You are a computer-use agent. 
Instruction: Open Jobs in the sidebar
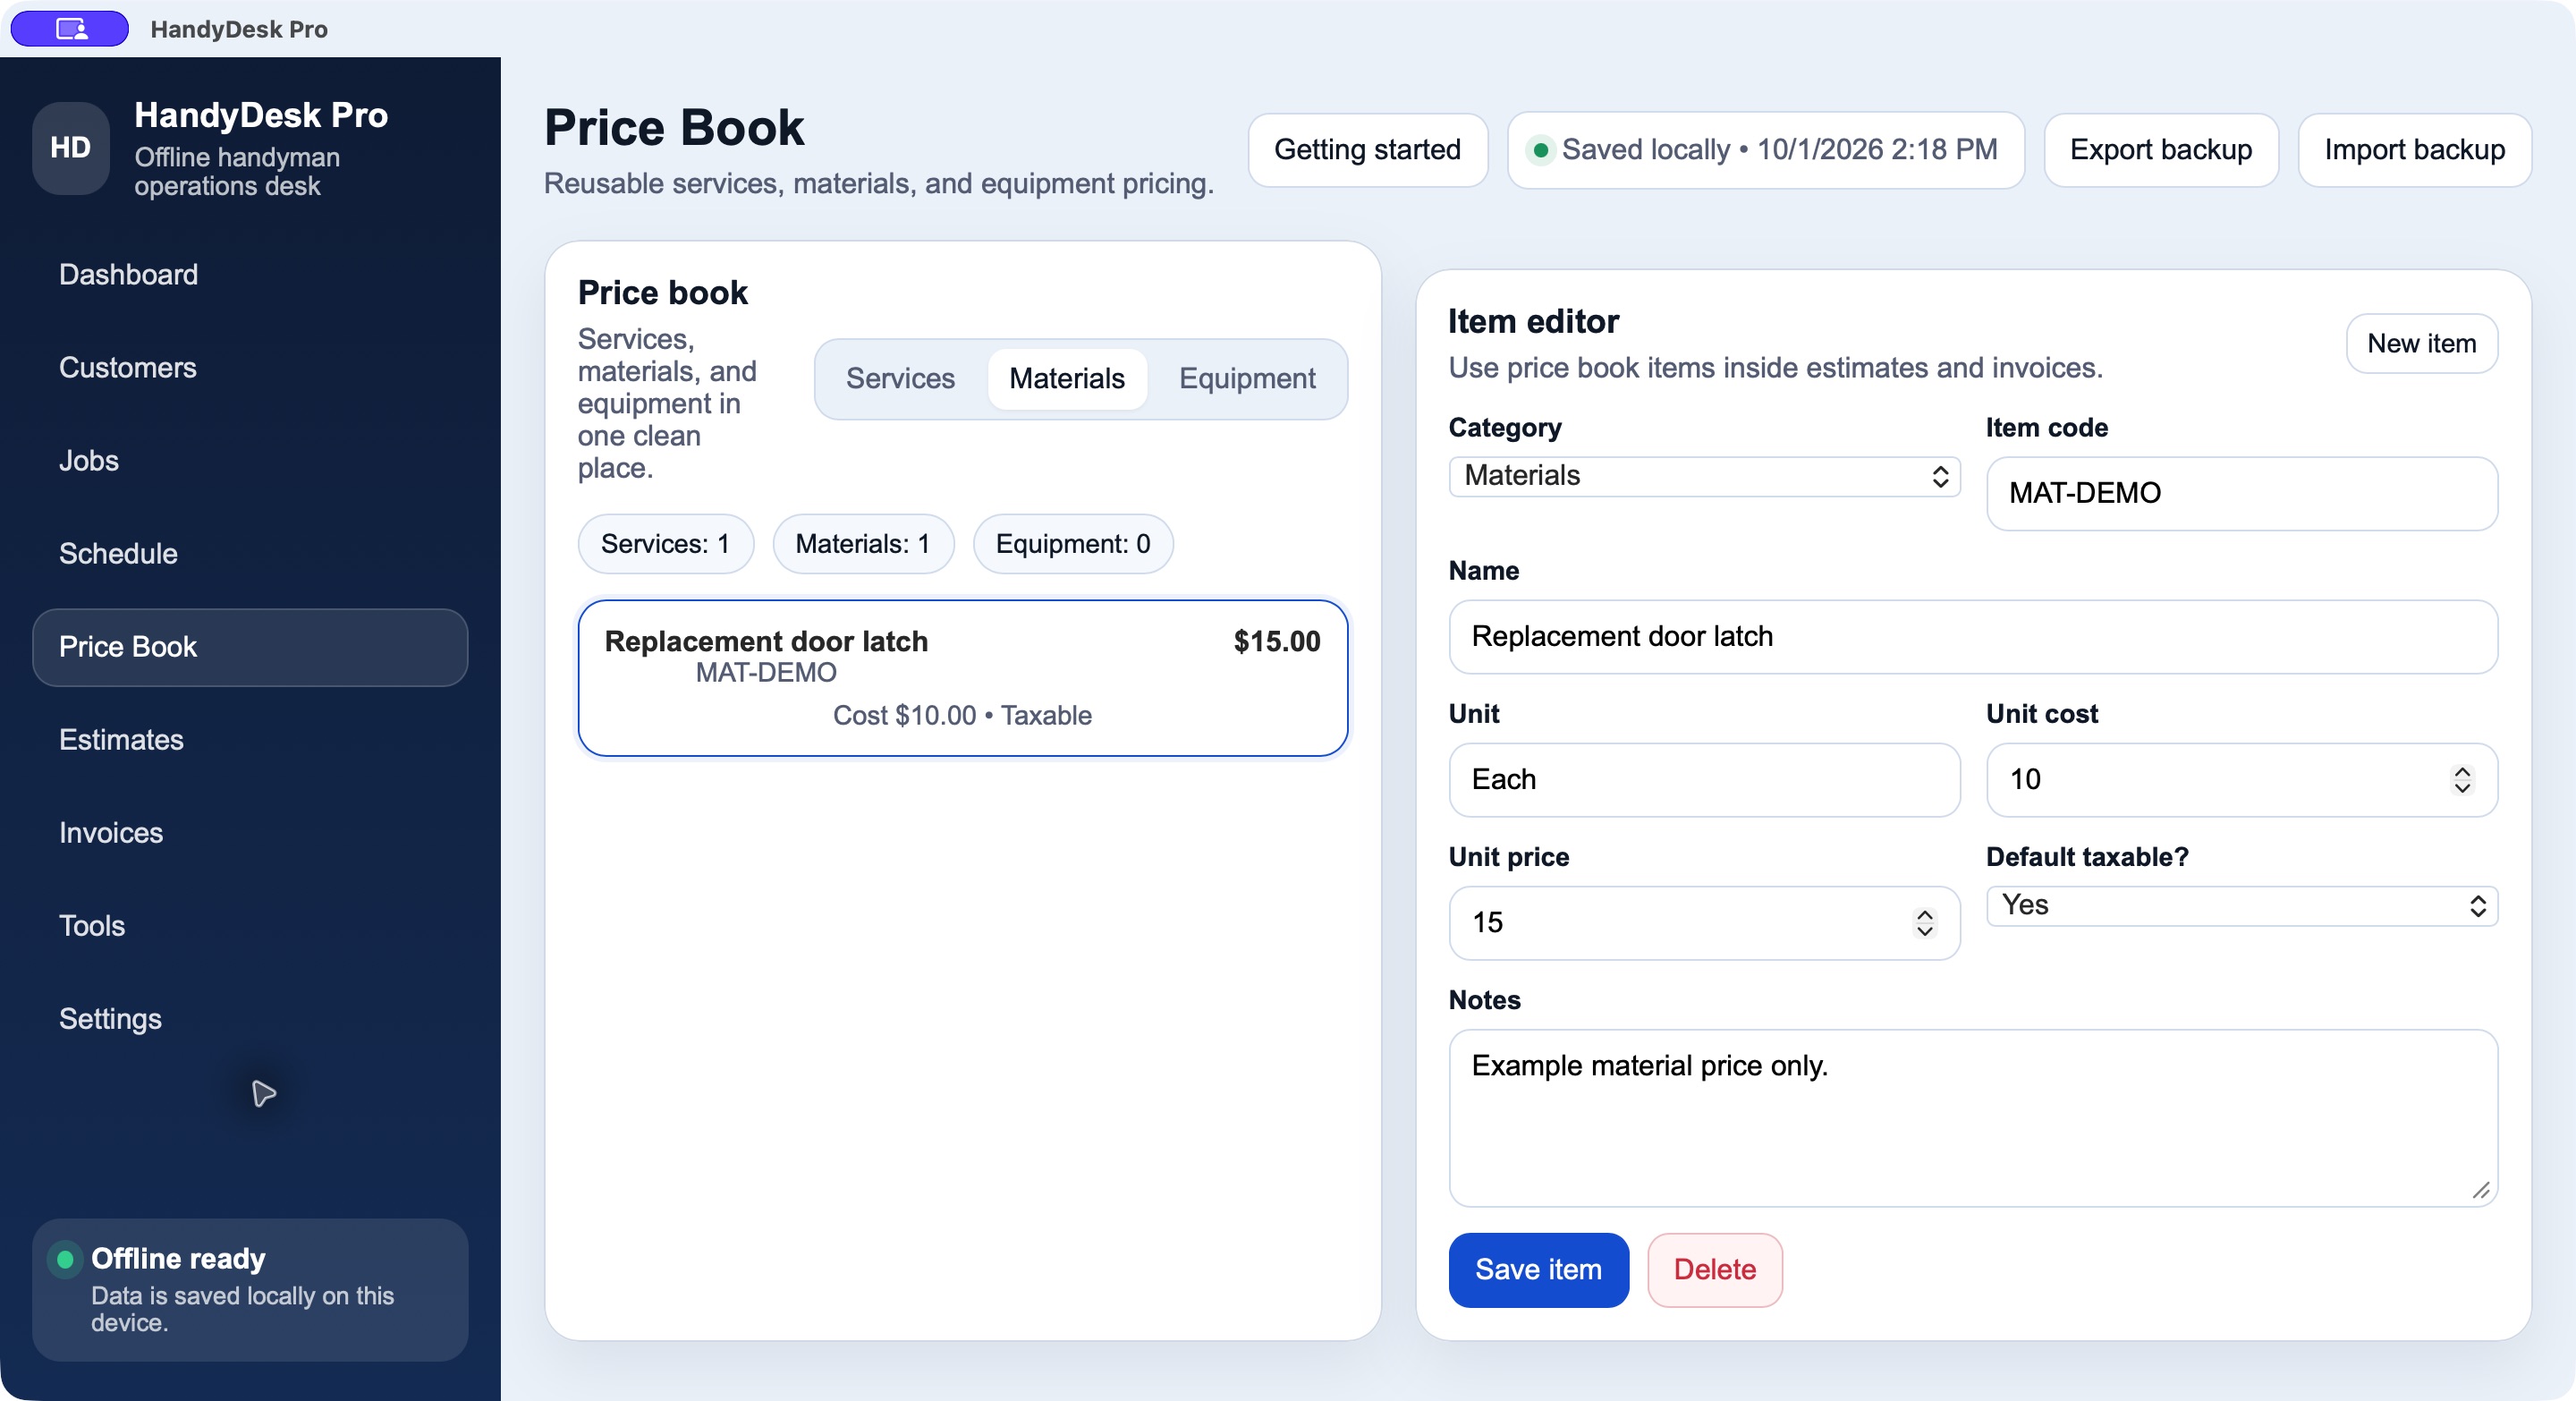click(250, 461)
